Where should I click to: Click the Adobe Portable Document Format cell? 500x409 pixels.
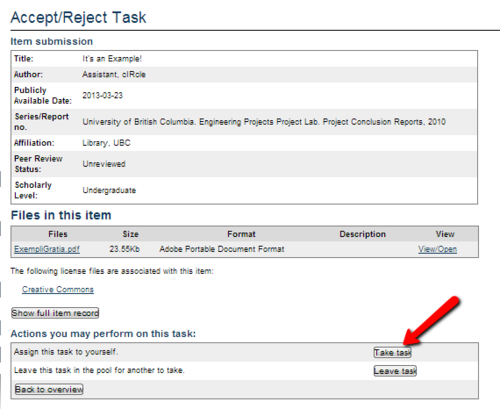coord(222,249)
